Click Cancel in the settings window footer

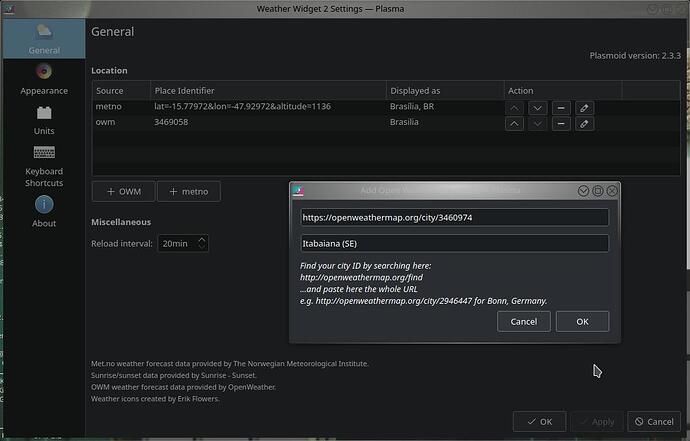point(654,422)
